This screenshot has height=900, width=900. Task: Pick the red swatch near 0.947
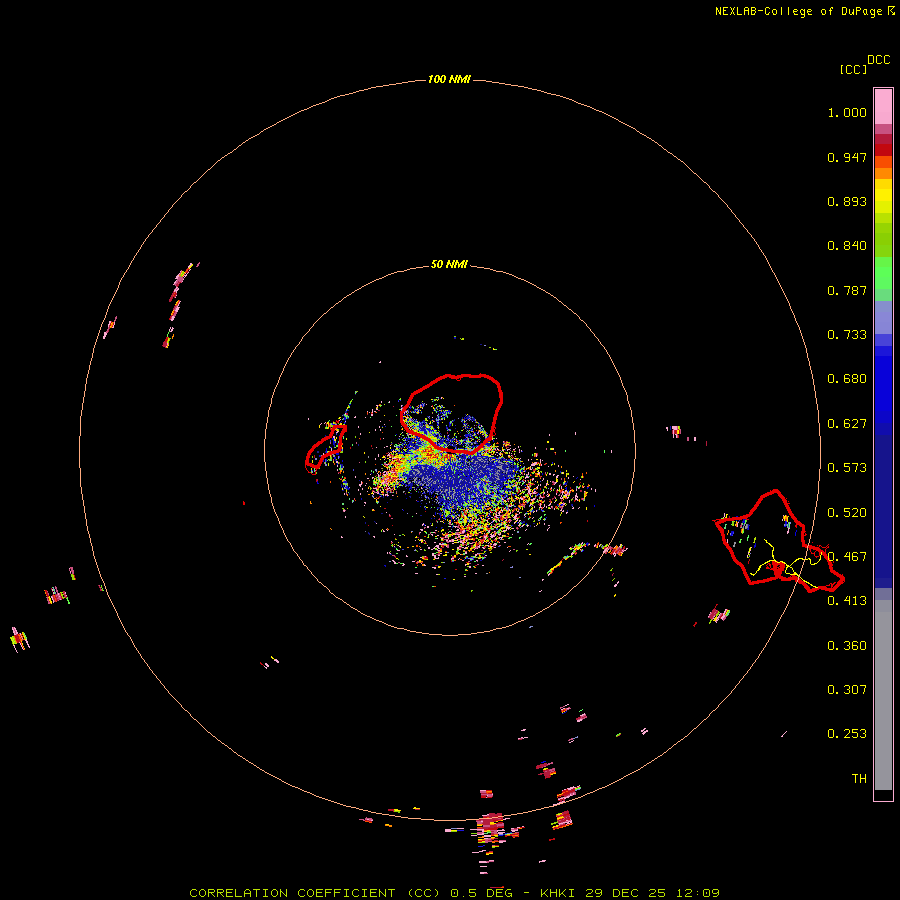coord(883,150)
